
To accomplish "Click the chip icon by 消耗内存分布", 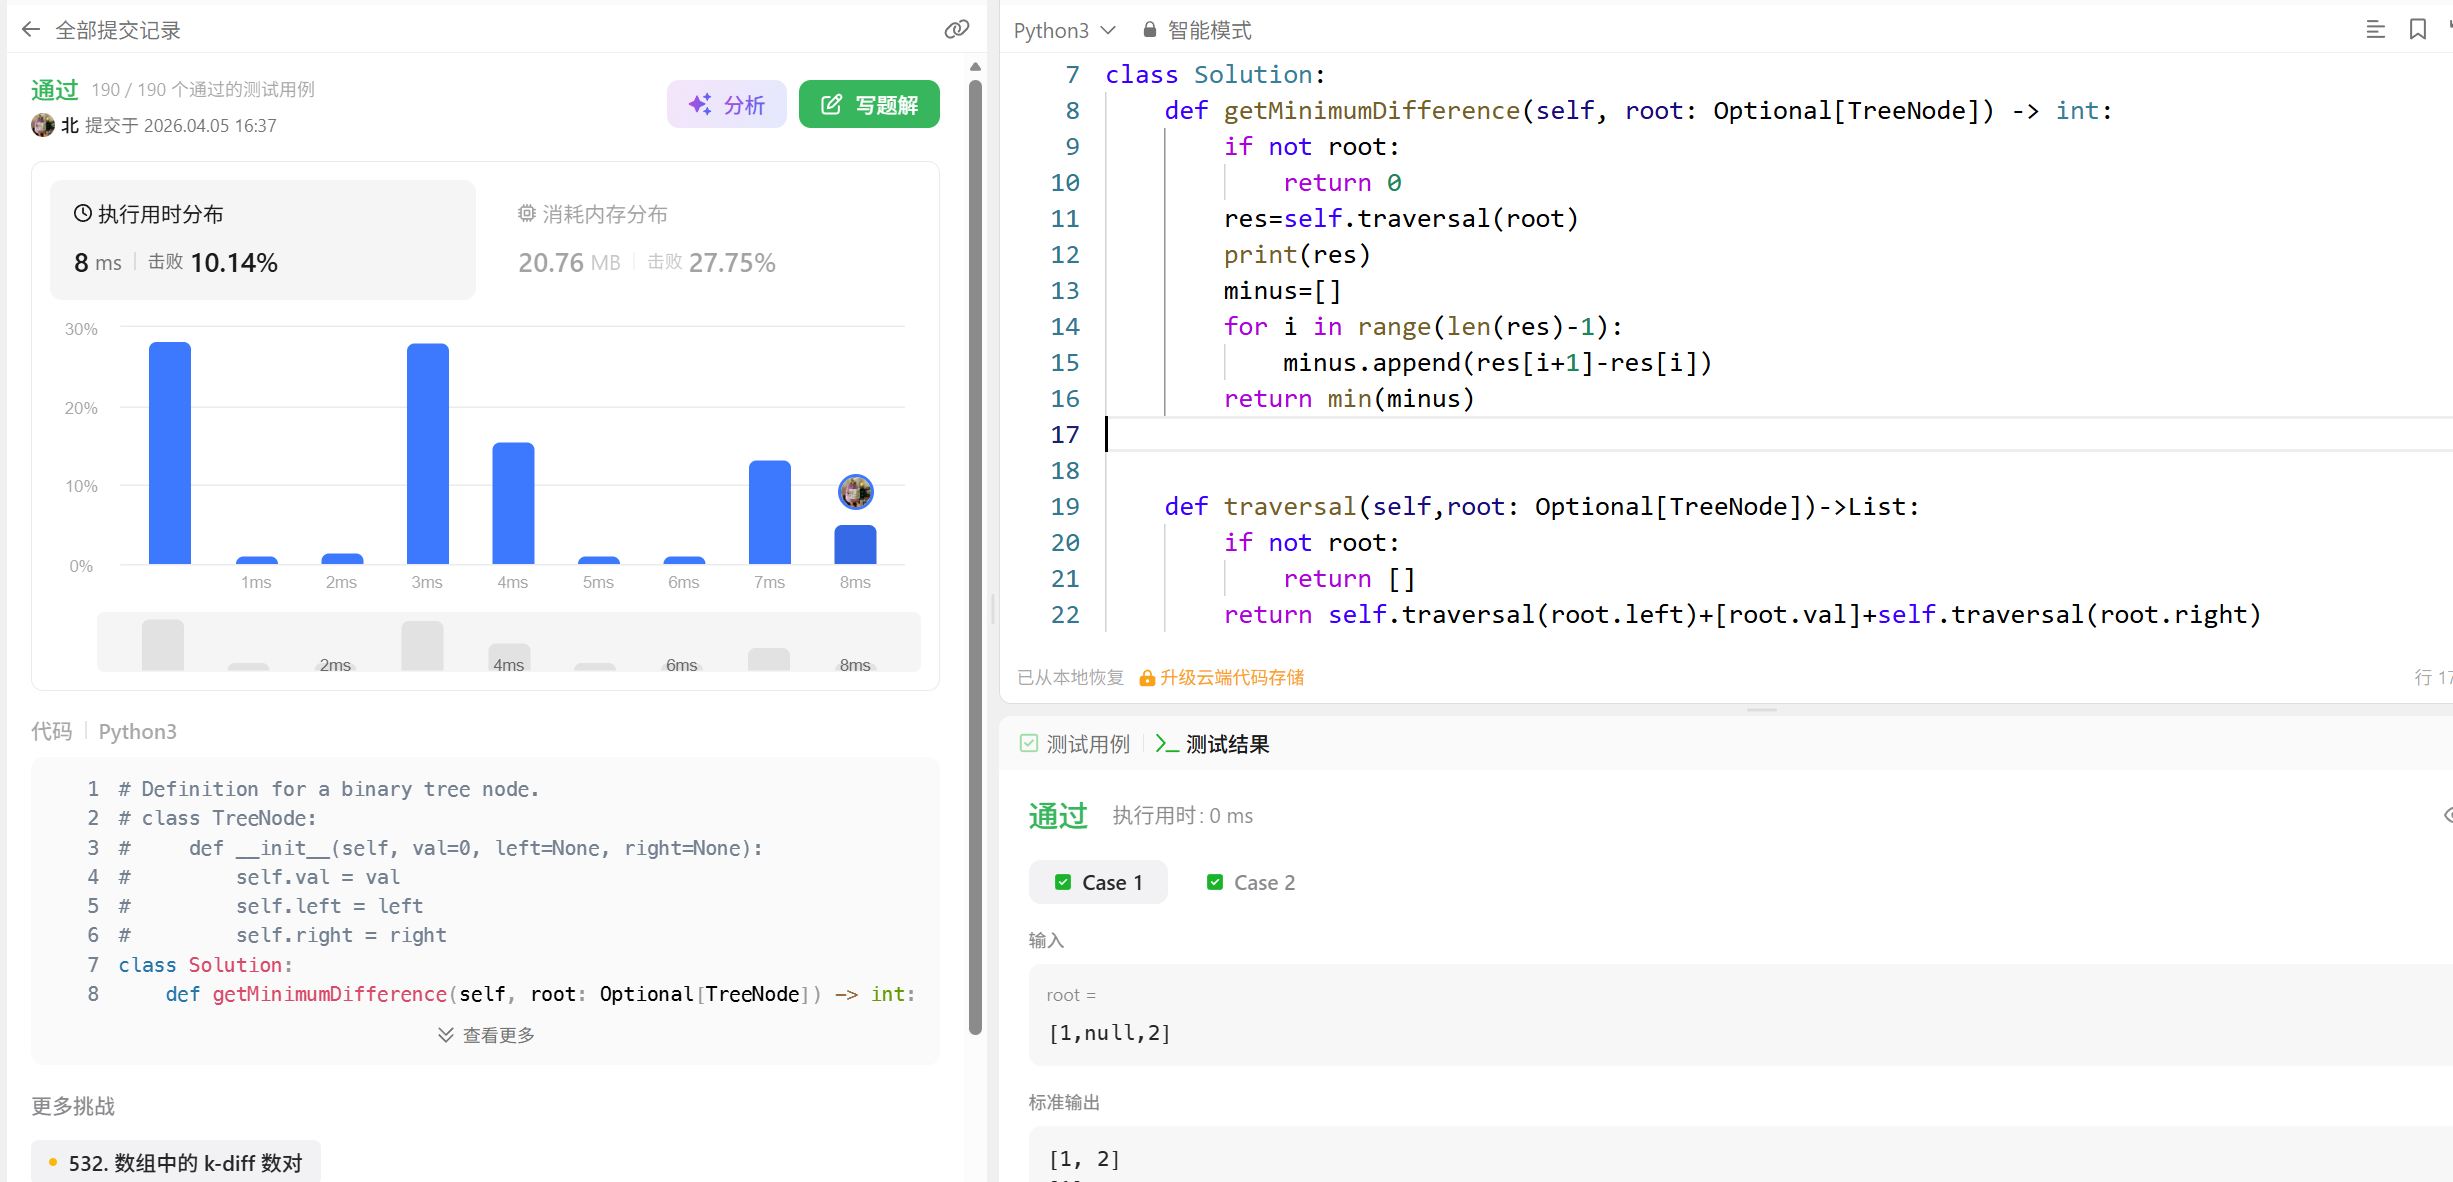I will pos(527,213).
